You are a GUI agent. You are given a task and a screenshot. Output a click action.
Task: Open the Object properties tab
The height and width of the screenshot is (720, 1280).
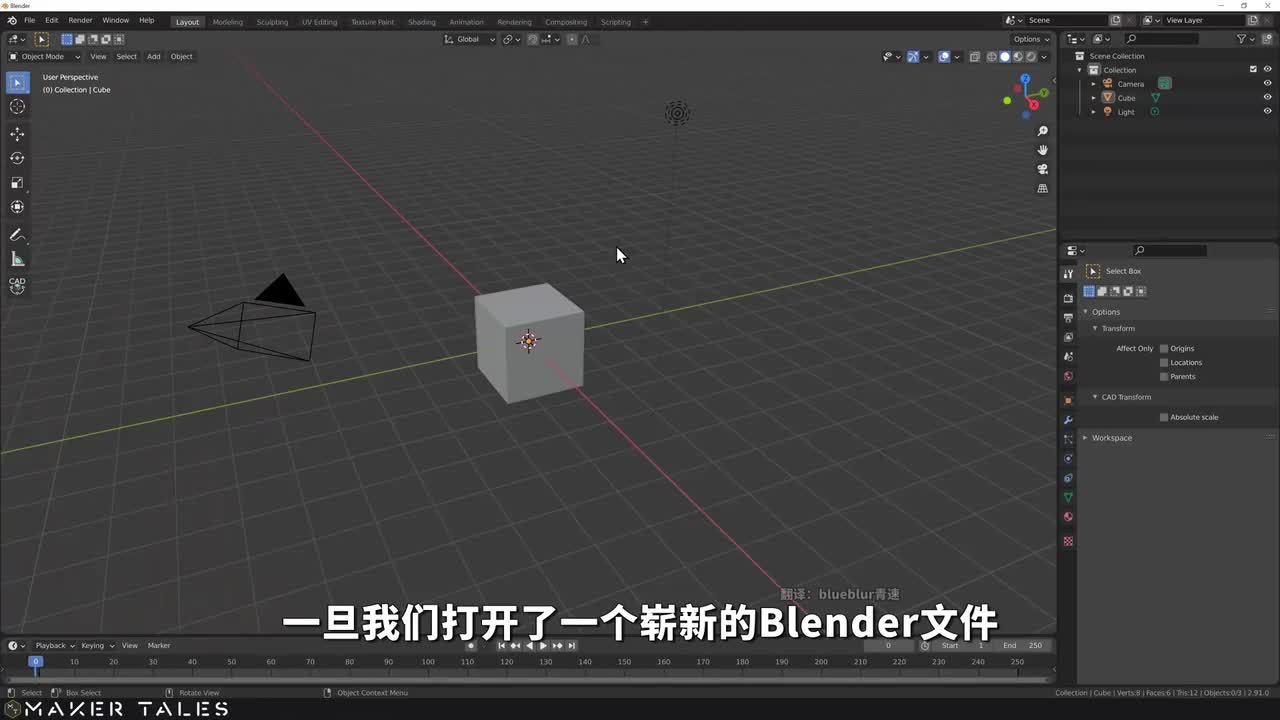pyautogui.click(x=1068, y=400)
